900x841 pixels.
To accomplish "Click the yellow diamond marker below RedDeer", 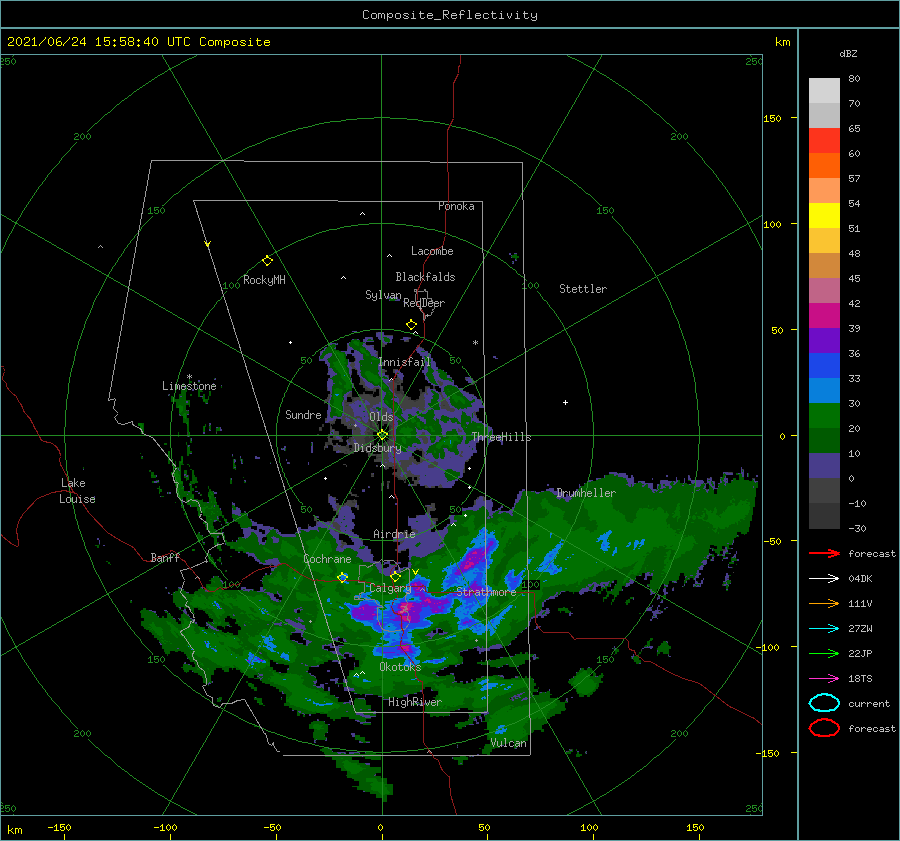I will point(411,325).
